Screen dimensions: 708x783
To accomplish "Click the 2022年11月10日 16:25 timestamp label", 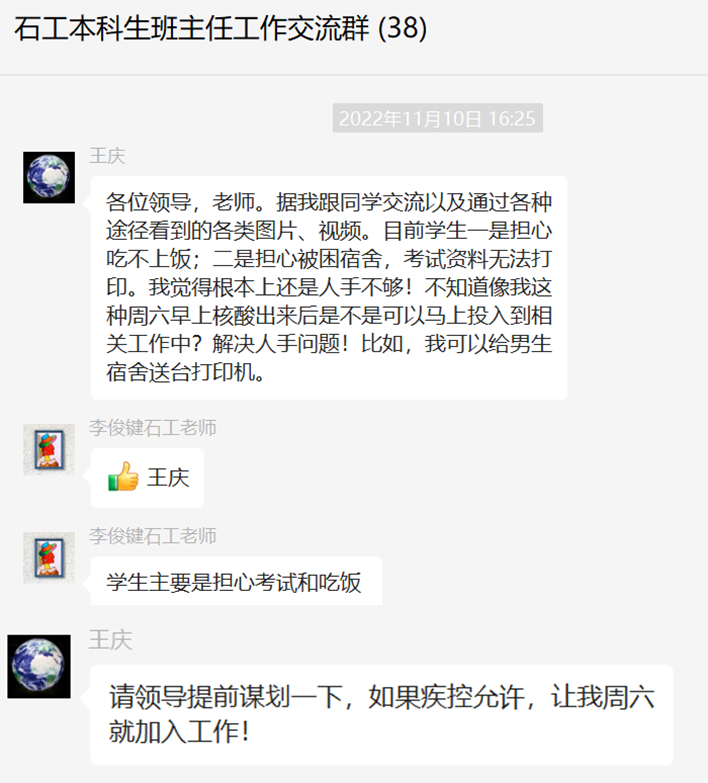I will [x=437, y=118].
